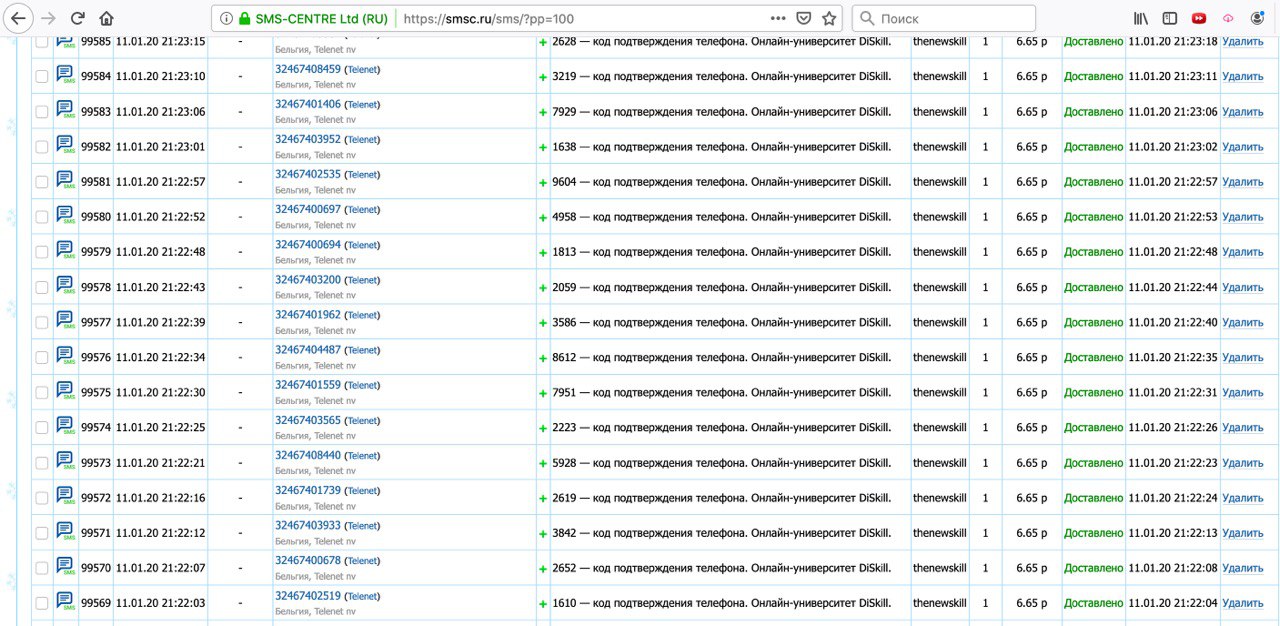This screenshot has width=1280, height=626.
Task: Expand message with code 1813 via green plus
Action: [x=543, y=253]
